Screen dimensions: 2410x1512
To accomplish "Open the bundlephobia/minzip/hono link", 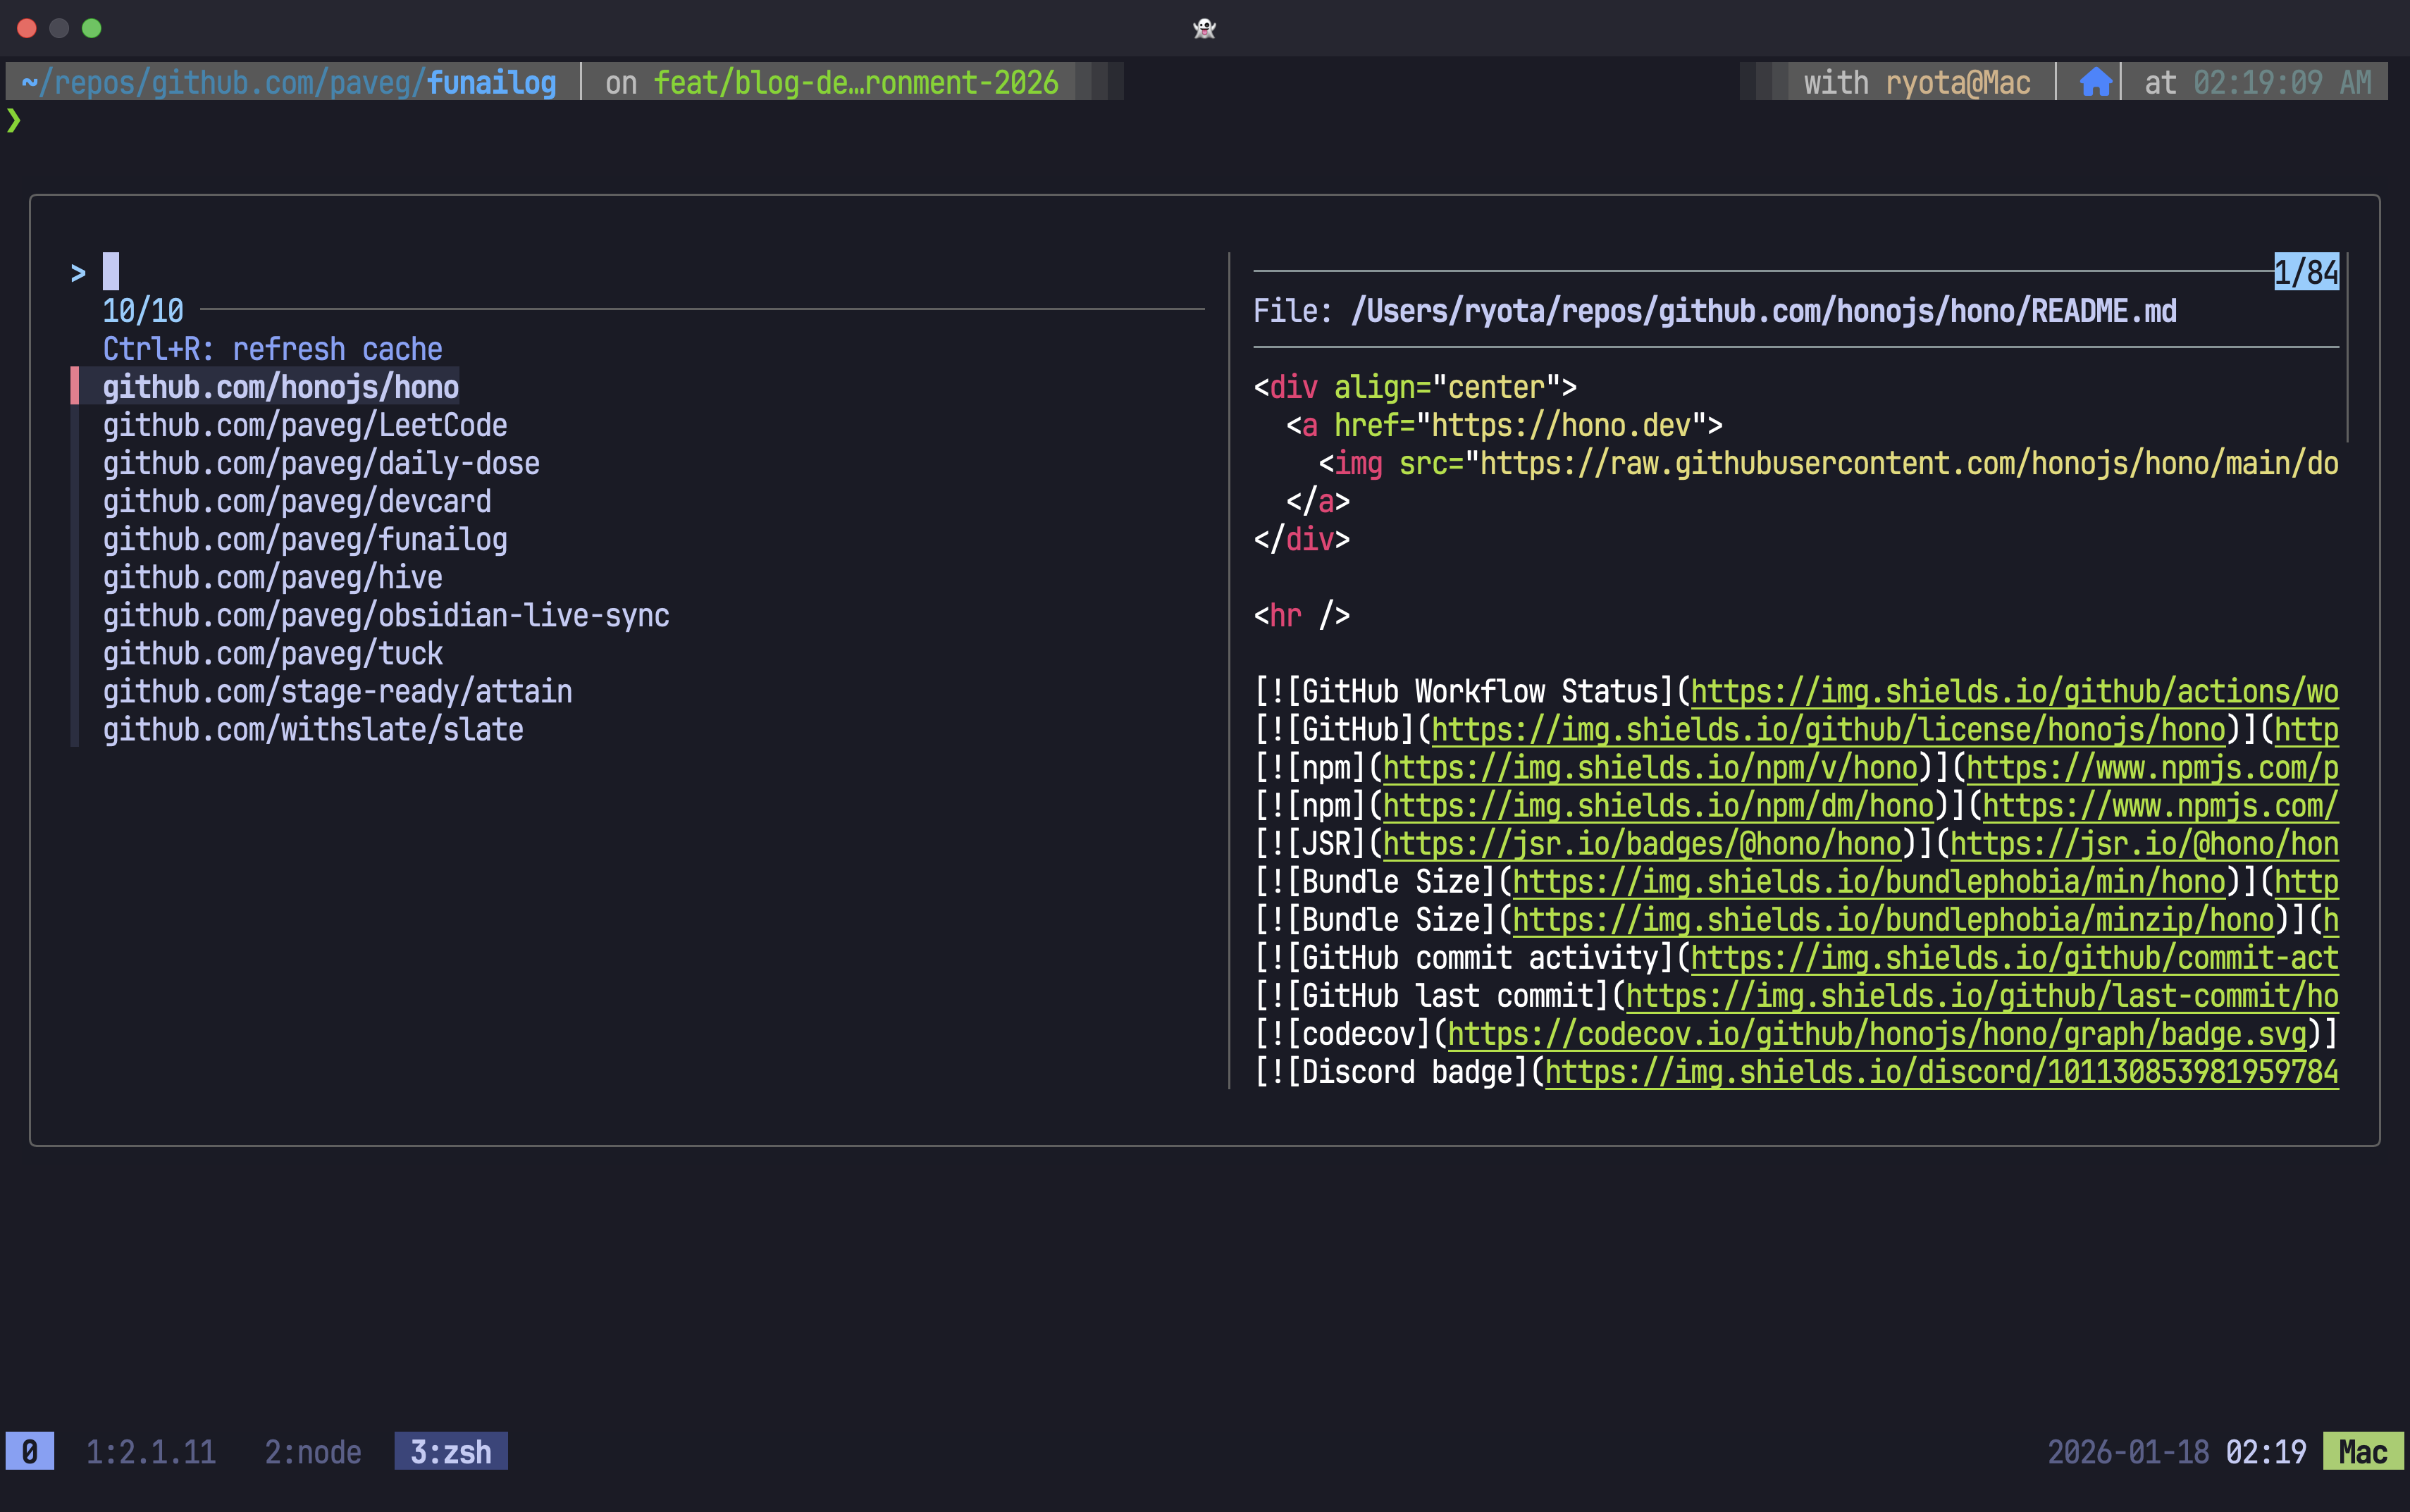I will pyautogui.click(x=1893, y=919).
